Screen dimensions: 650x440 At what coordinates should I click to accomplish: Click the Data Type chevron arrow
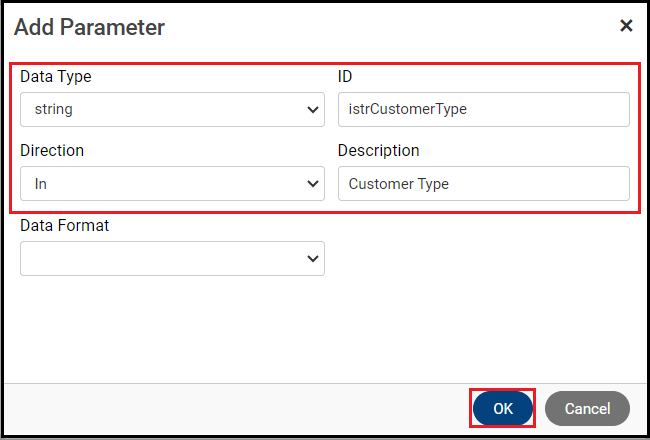312,110
